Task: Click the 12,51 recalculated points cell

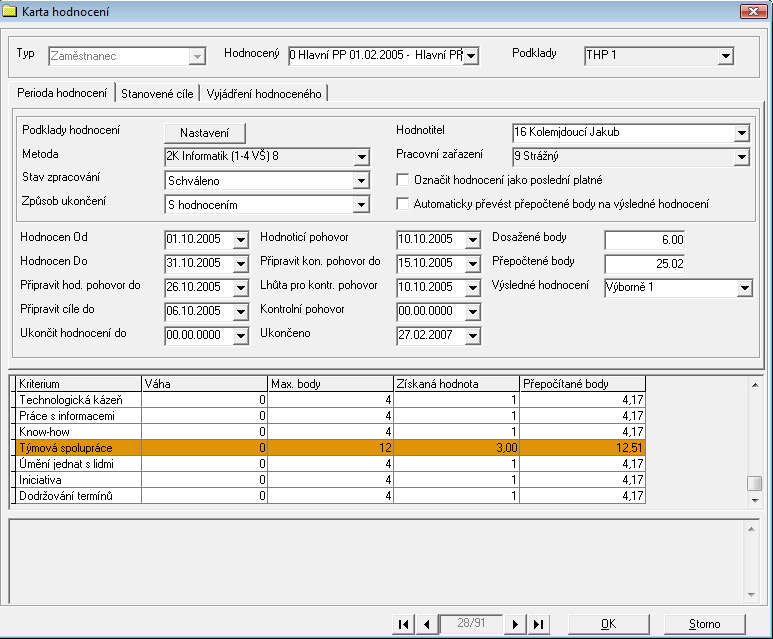Action: [583, 448]
